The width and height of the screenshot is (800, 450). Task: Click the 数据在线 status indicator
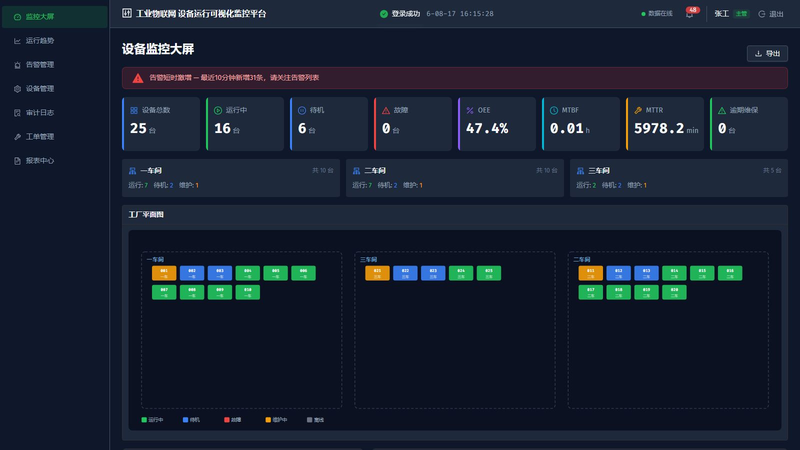click(x=657, y=14)
